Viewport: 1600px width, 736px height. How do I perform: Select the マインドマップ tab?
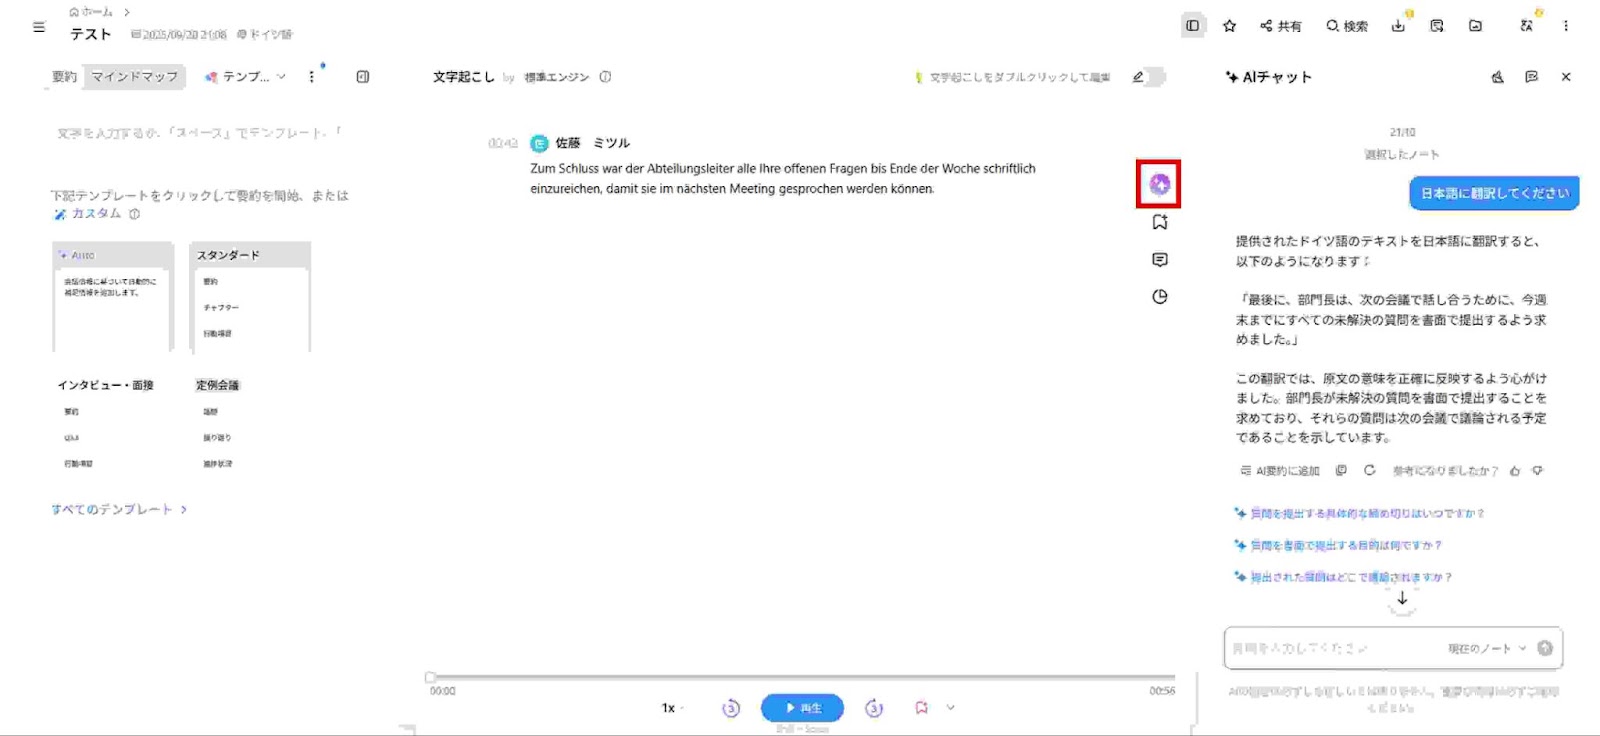(135, 77)
